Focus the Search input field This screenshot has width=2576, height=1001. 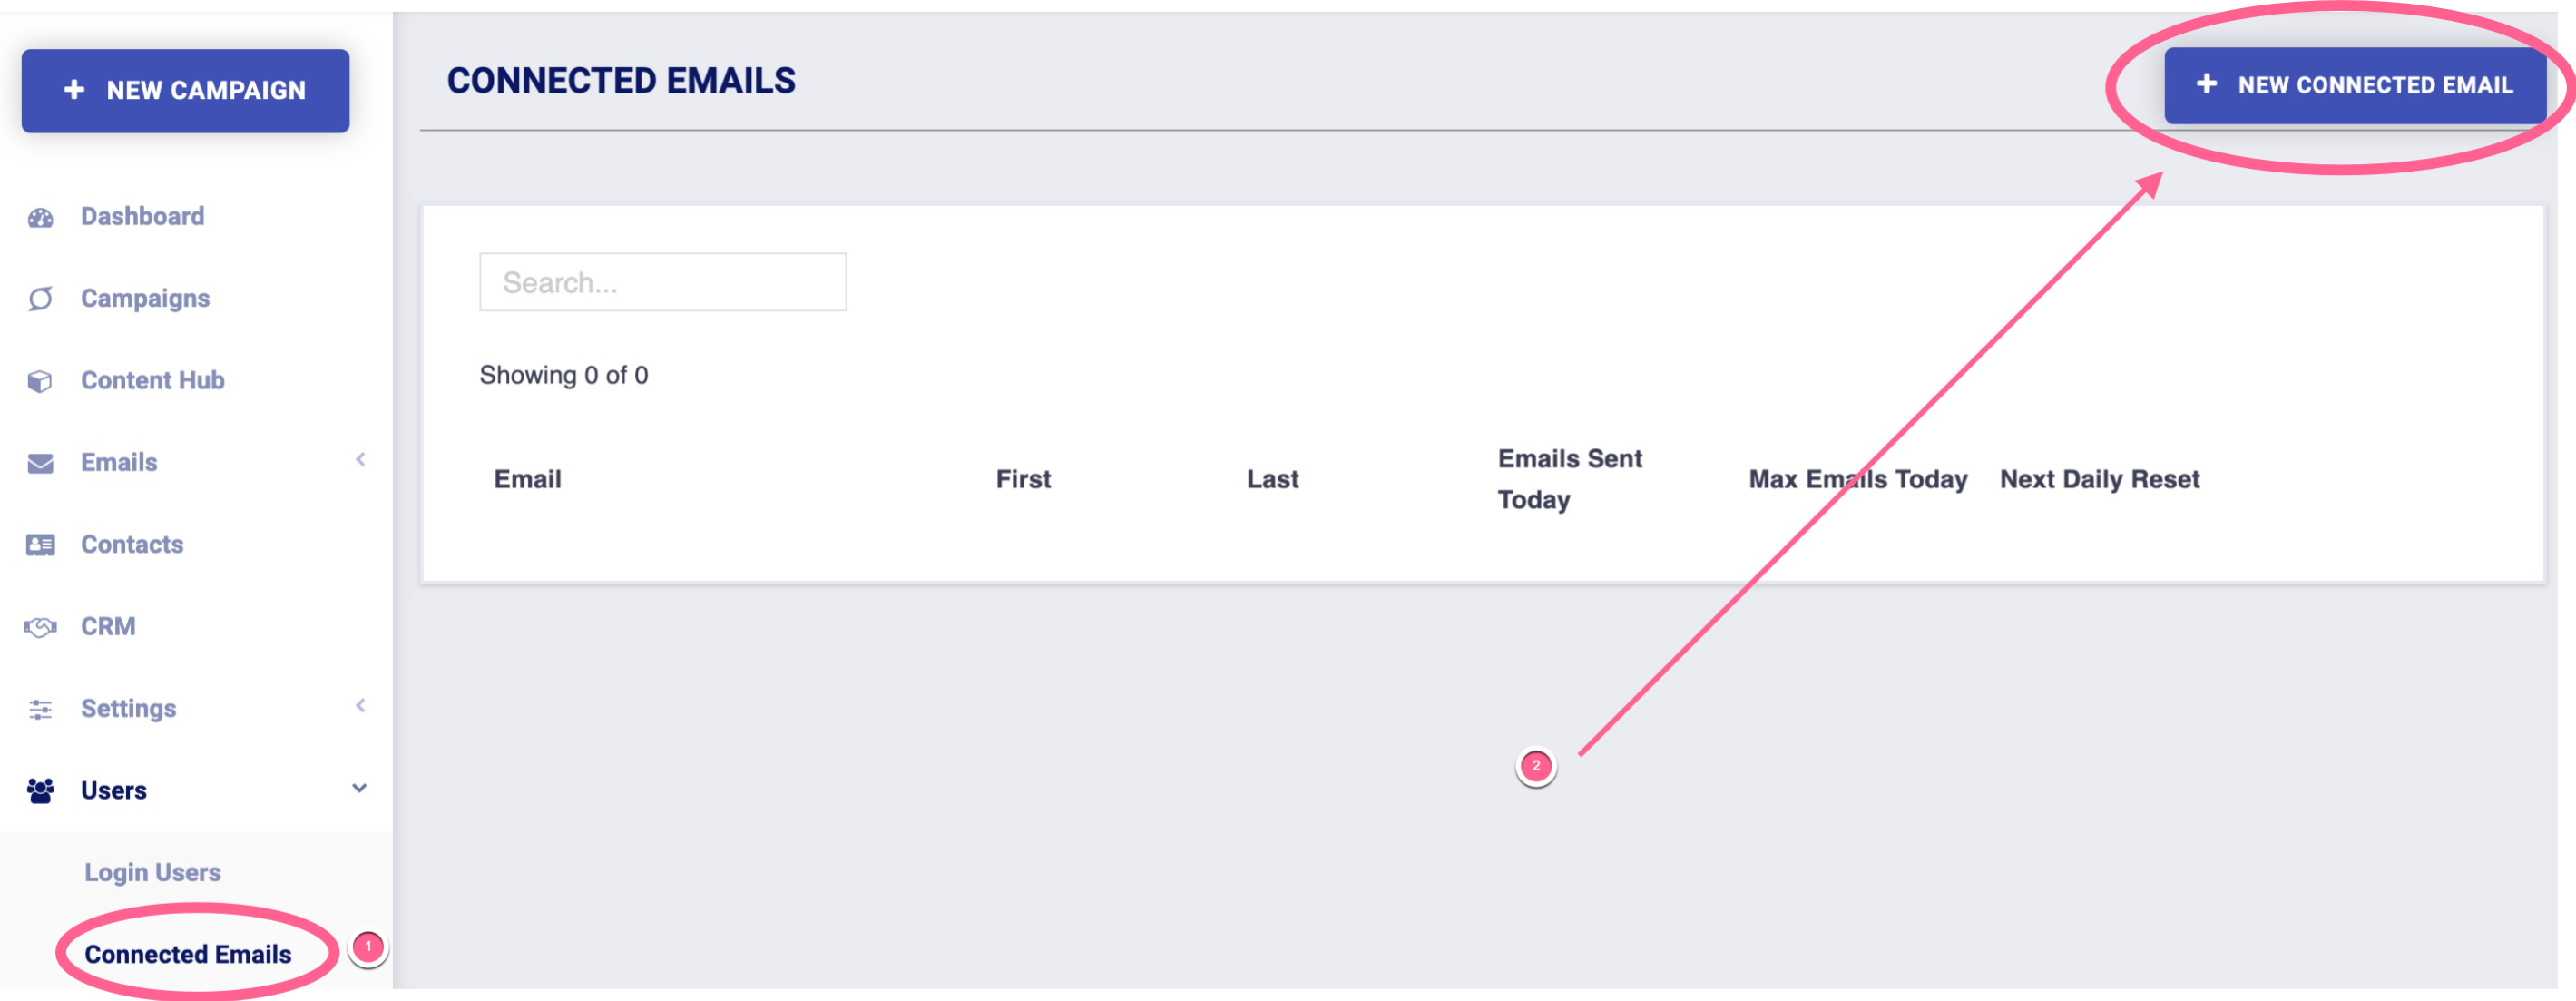tap(662, 282)
